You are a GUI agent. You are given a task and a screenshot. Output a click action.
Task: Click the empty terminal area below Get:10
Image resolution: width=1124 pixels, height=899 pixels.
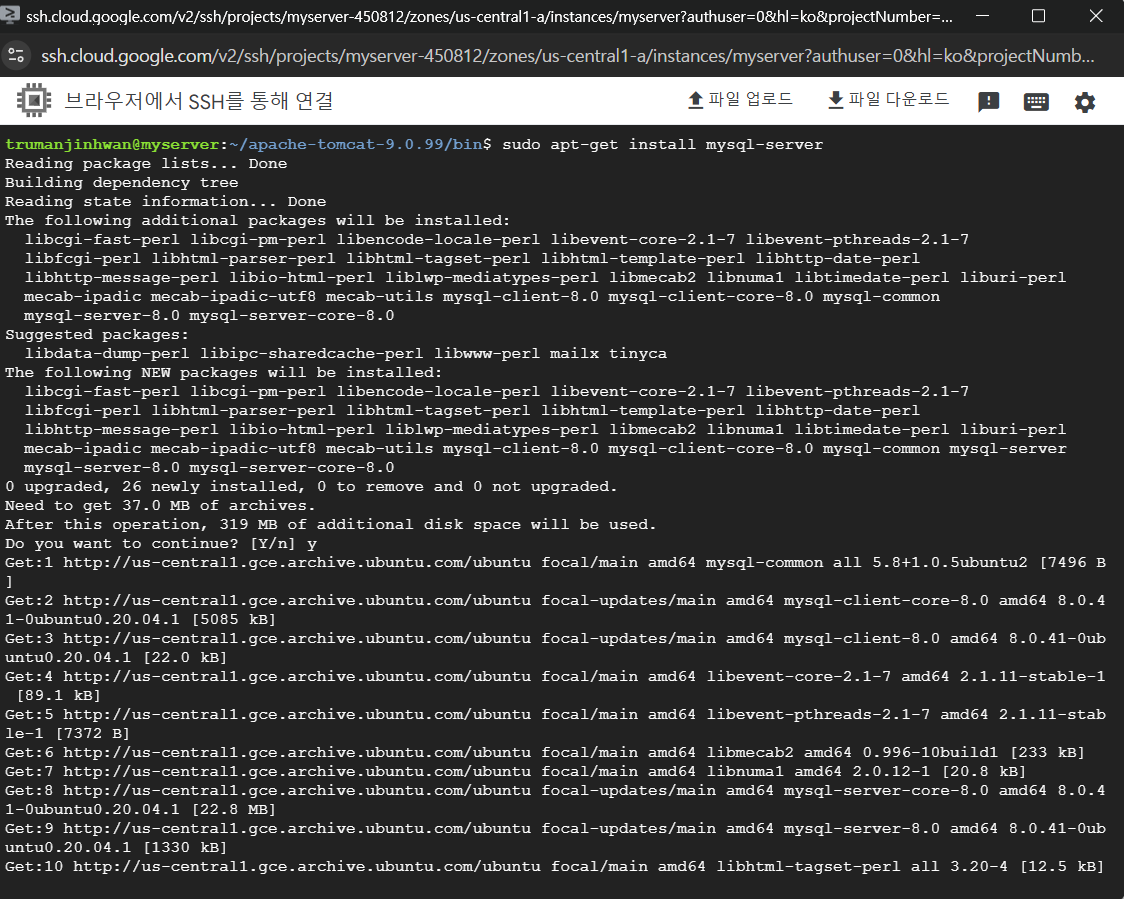pos(560,885)
